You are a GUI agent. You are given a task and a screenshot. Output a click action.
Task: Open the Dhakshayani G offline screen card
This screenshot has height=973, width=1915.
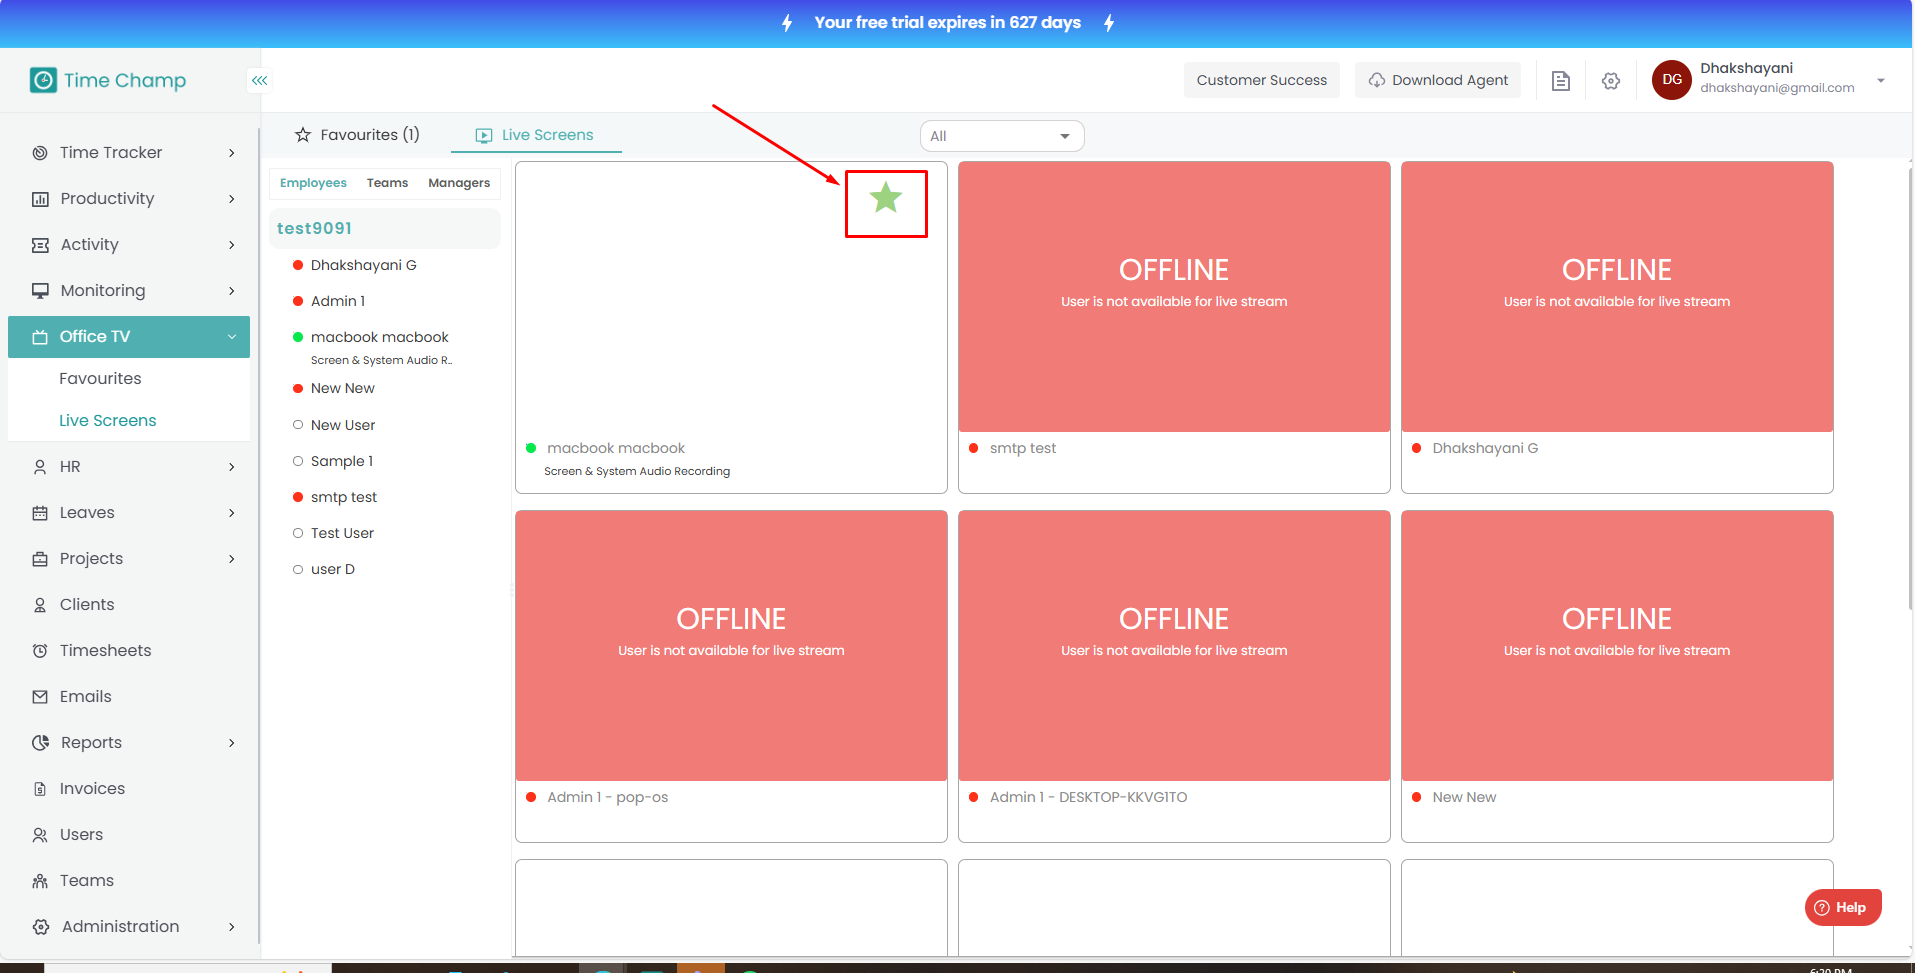tap(1617, 327)
